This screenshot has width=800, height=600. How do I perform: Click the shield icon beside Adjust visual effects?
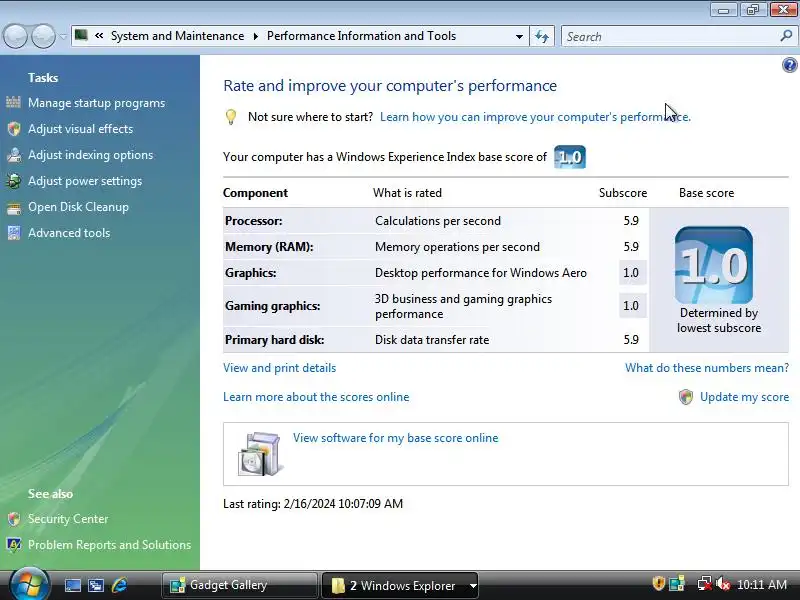(x=14, y=129)
